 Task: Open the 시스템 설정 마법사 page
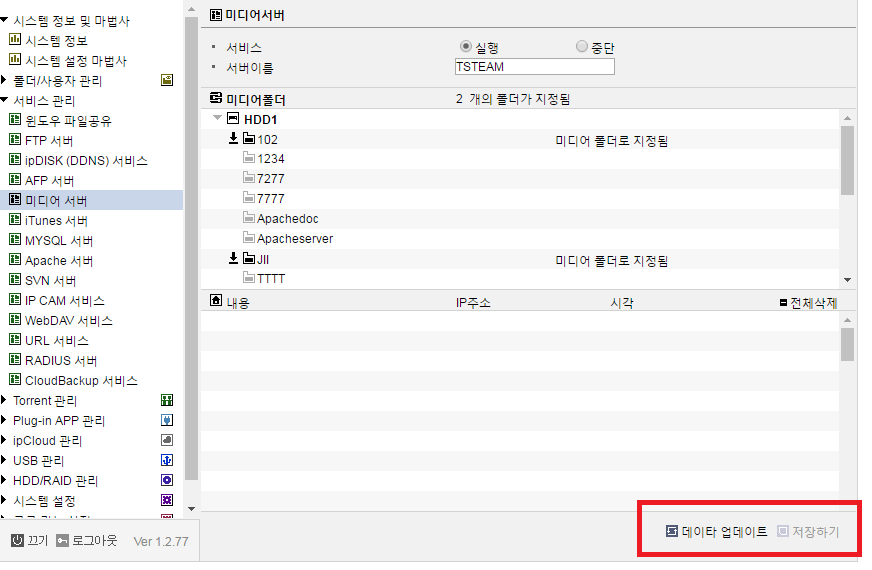click(x=76, y=61)
